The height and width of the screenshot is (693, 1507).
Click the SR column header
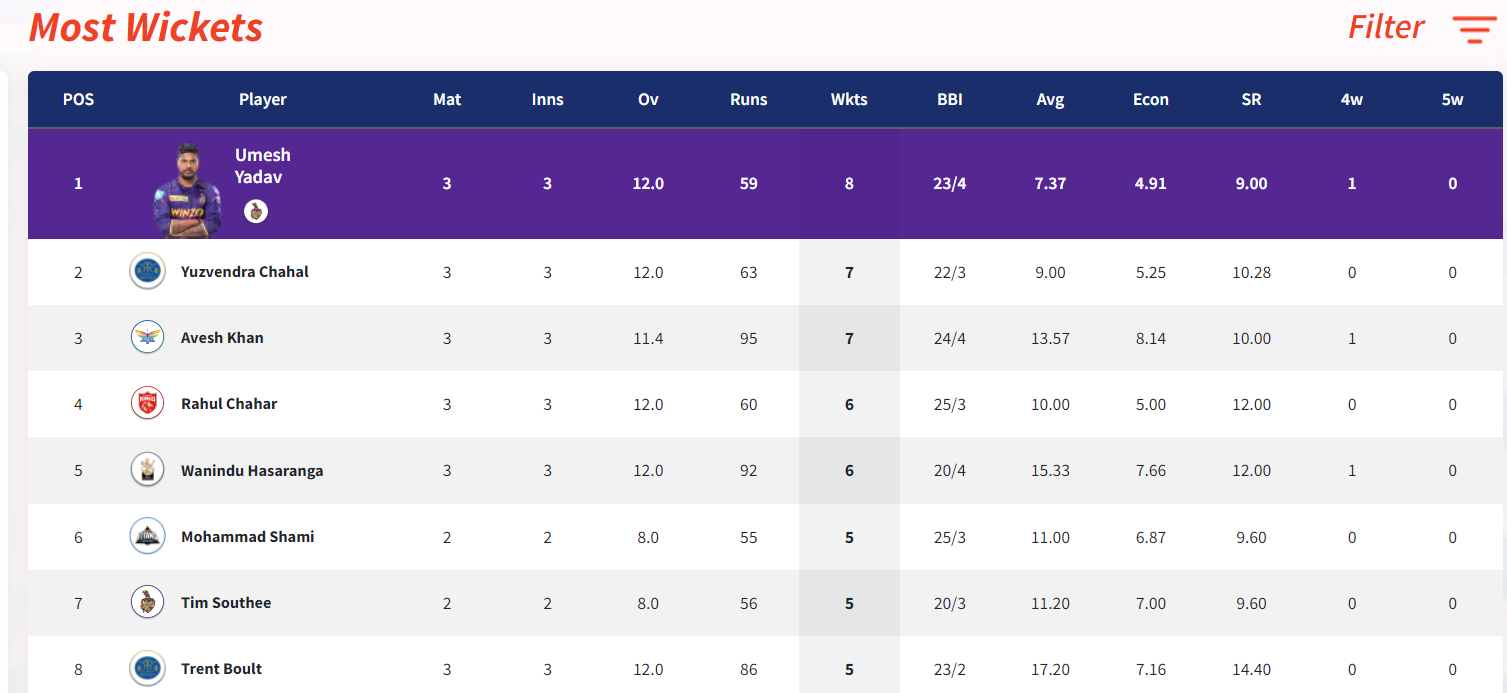(1251, 99)
